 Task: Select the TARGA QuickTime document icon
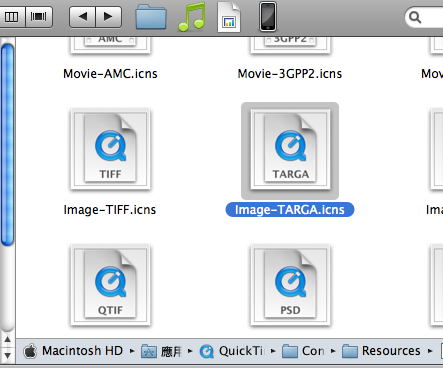point(290,149)
